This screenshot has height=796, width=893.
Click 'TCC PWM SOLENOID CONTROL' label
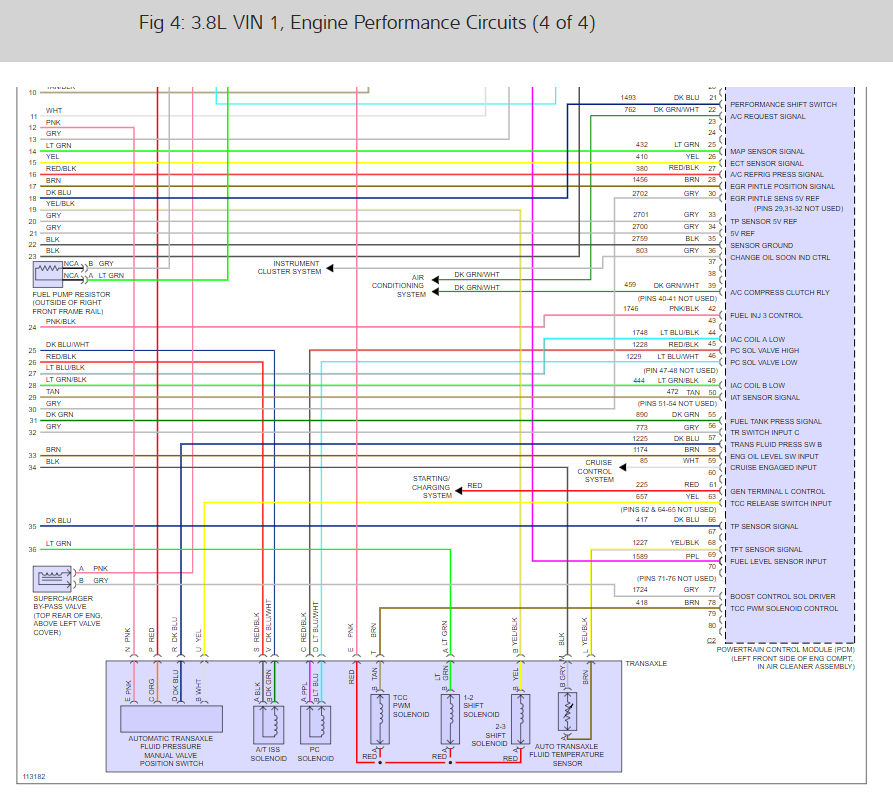click(784, 609)
